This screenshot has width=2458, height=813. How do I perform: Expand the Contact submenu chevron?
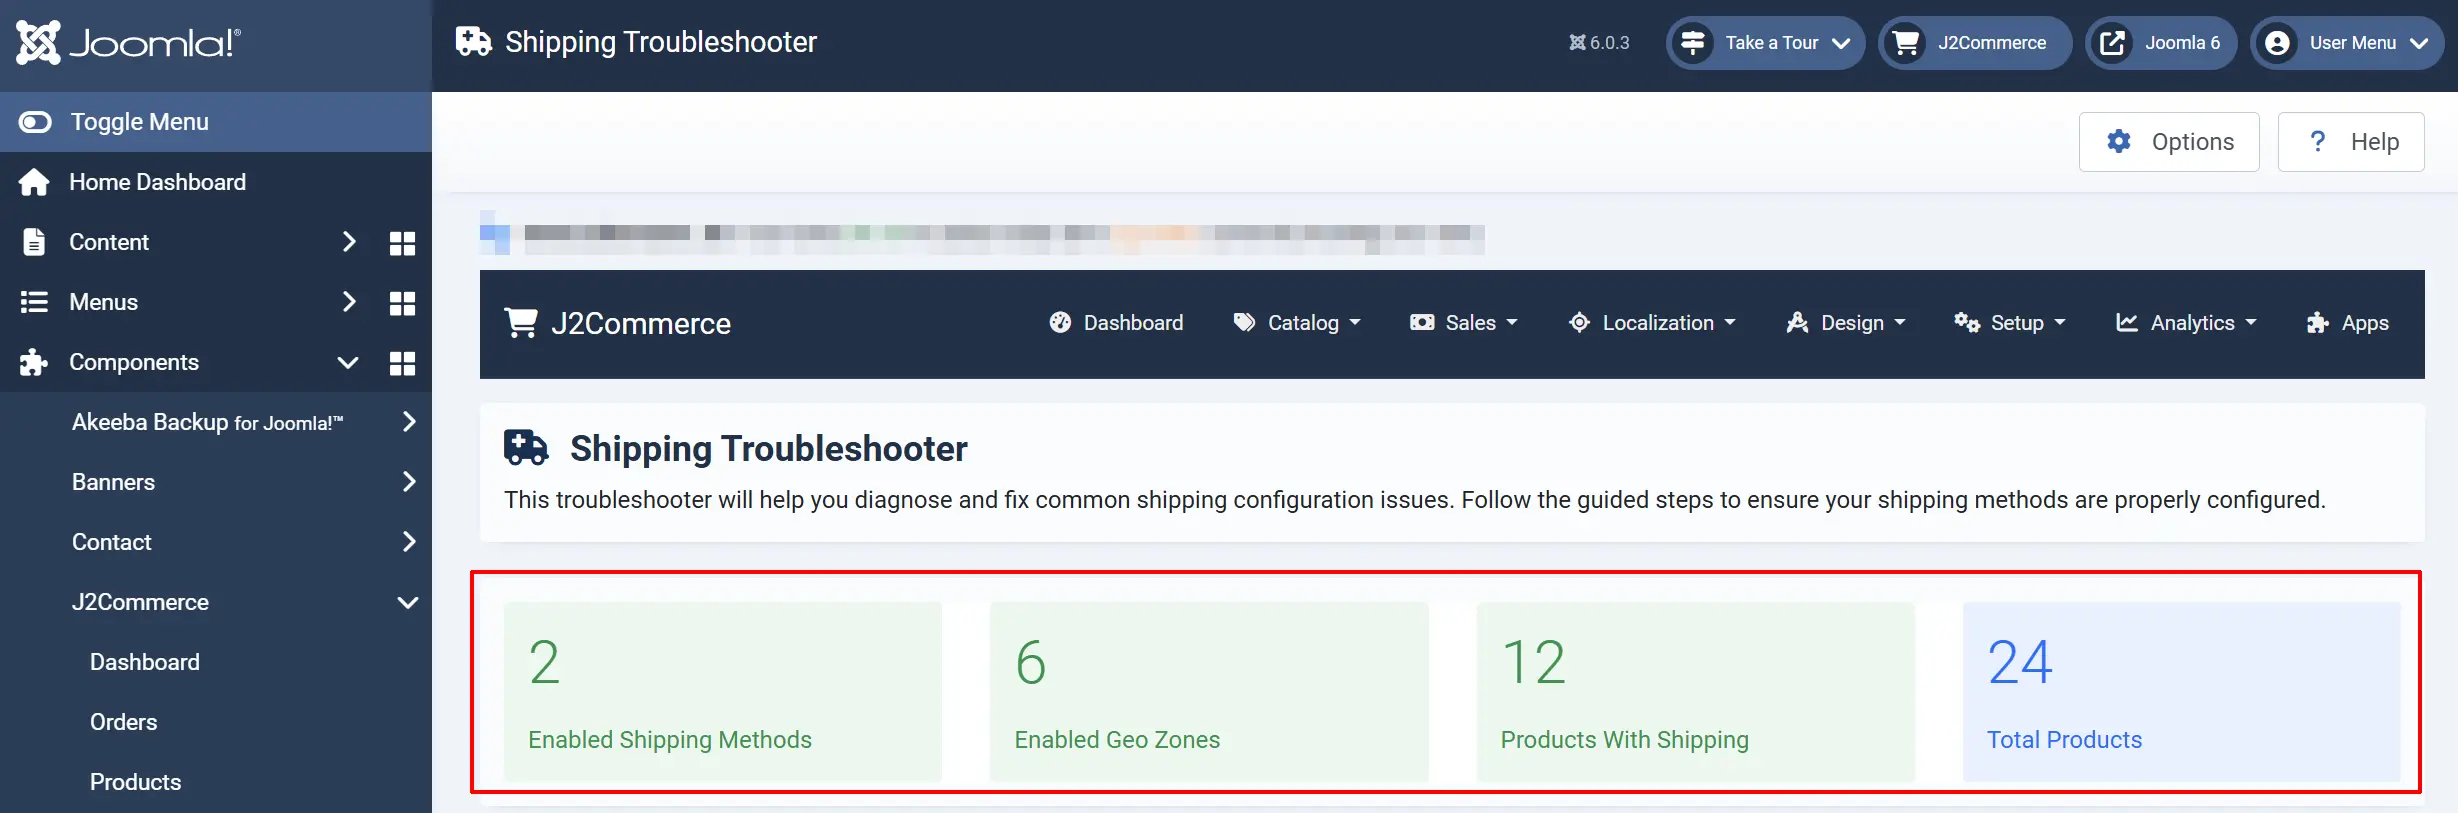pos(408,542)
